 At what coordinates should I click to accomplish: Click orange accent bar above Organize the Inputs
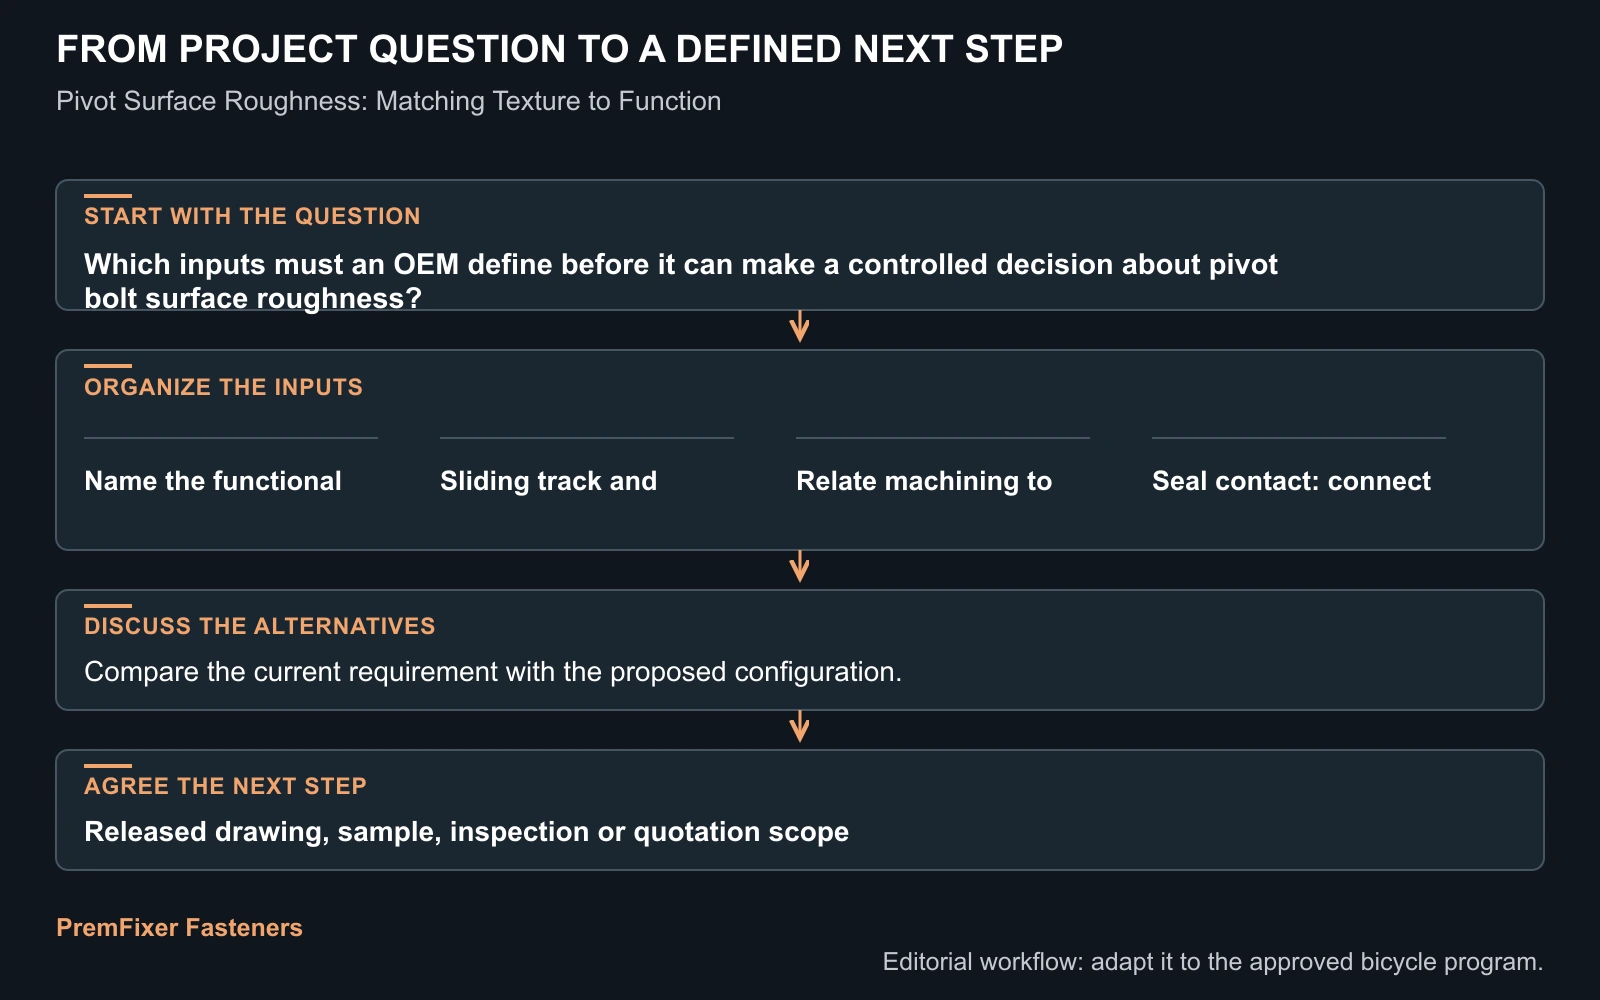(108, 366)
